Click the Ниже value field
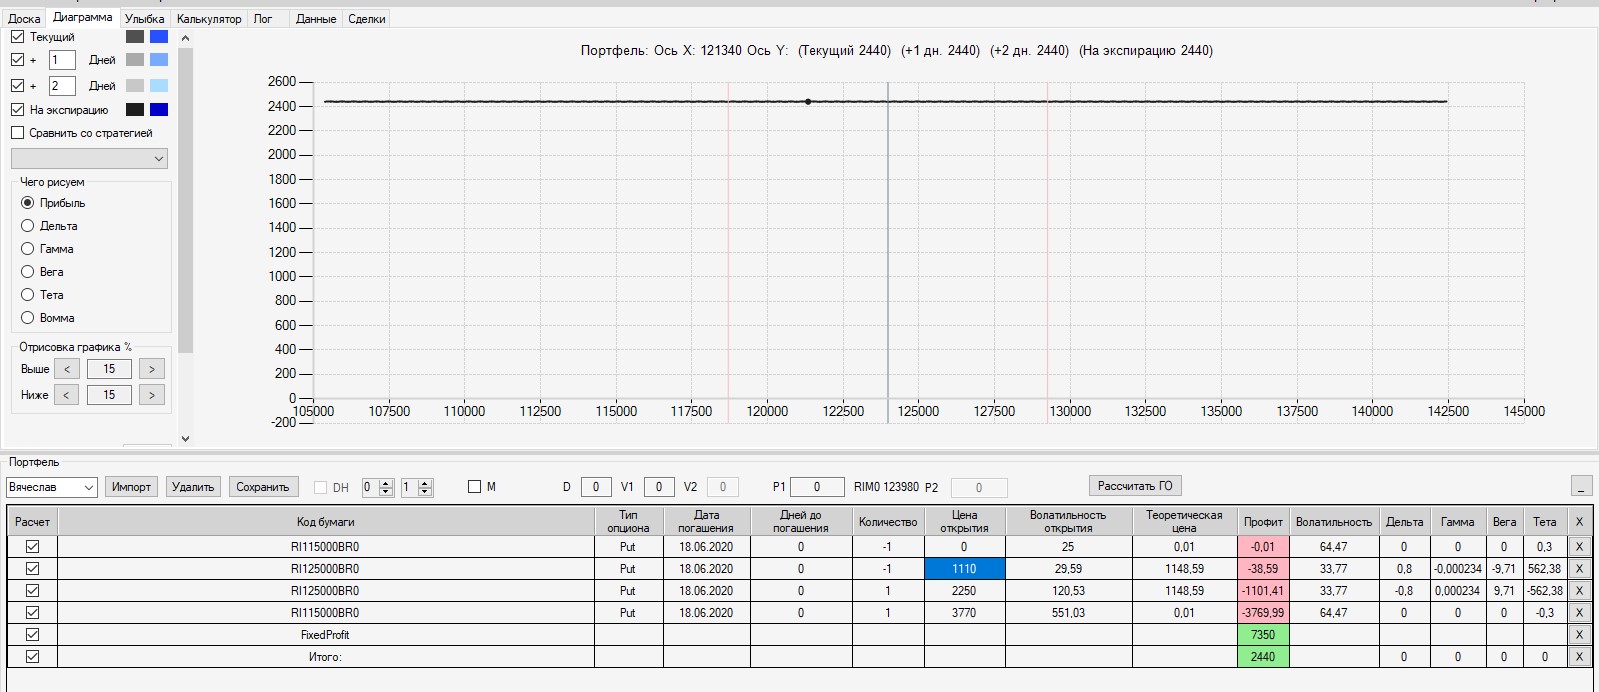 coord(109,395)
